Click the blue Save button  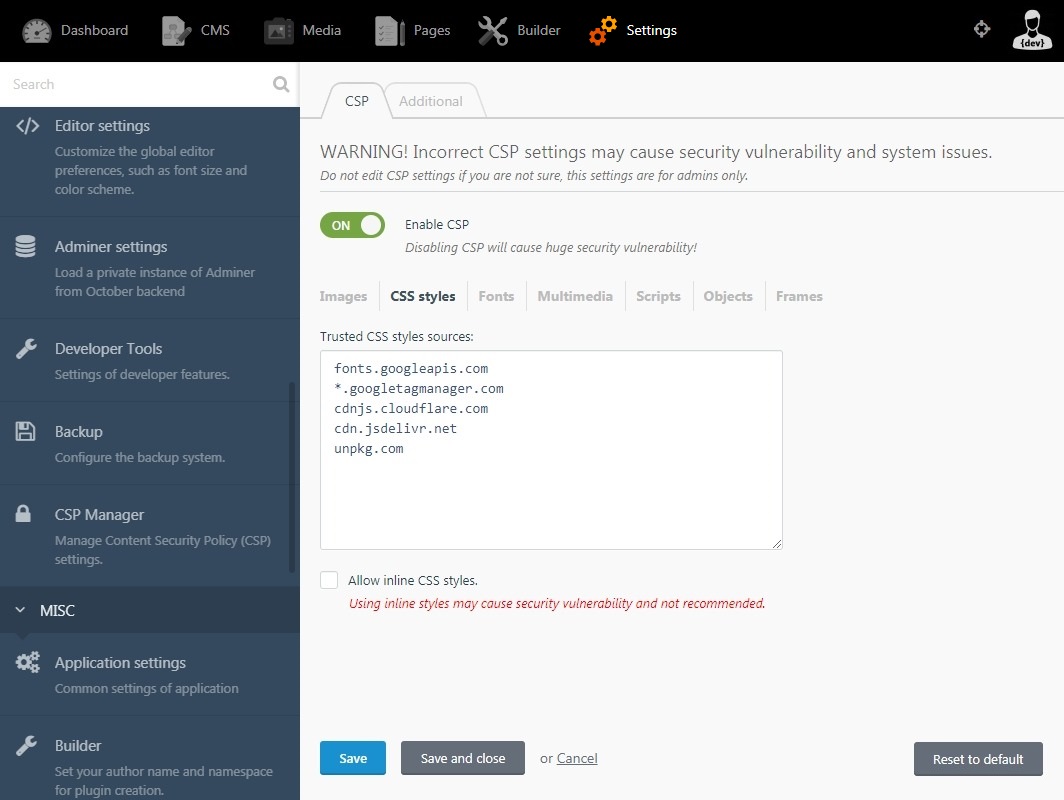pyautogui.click(x=353, y=758)
